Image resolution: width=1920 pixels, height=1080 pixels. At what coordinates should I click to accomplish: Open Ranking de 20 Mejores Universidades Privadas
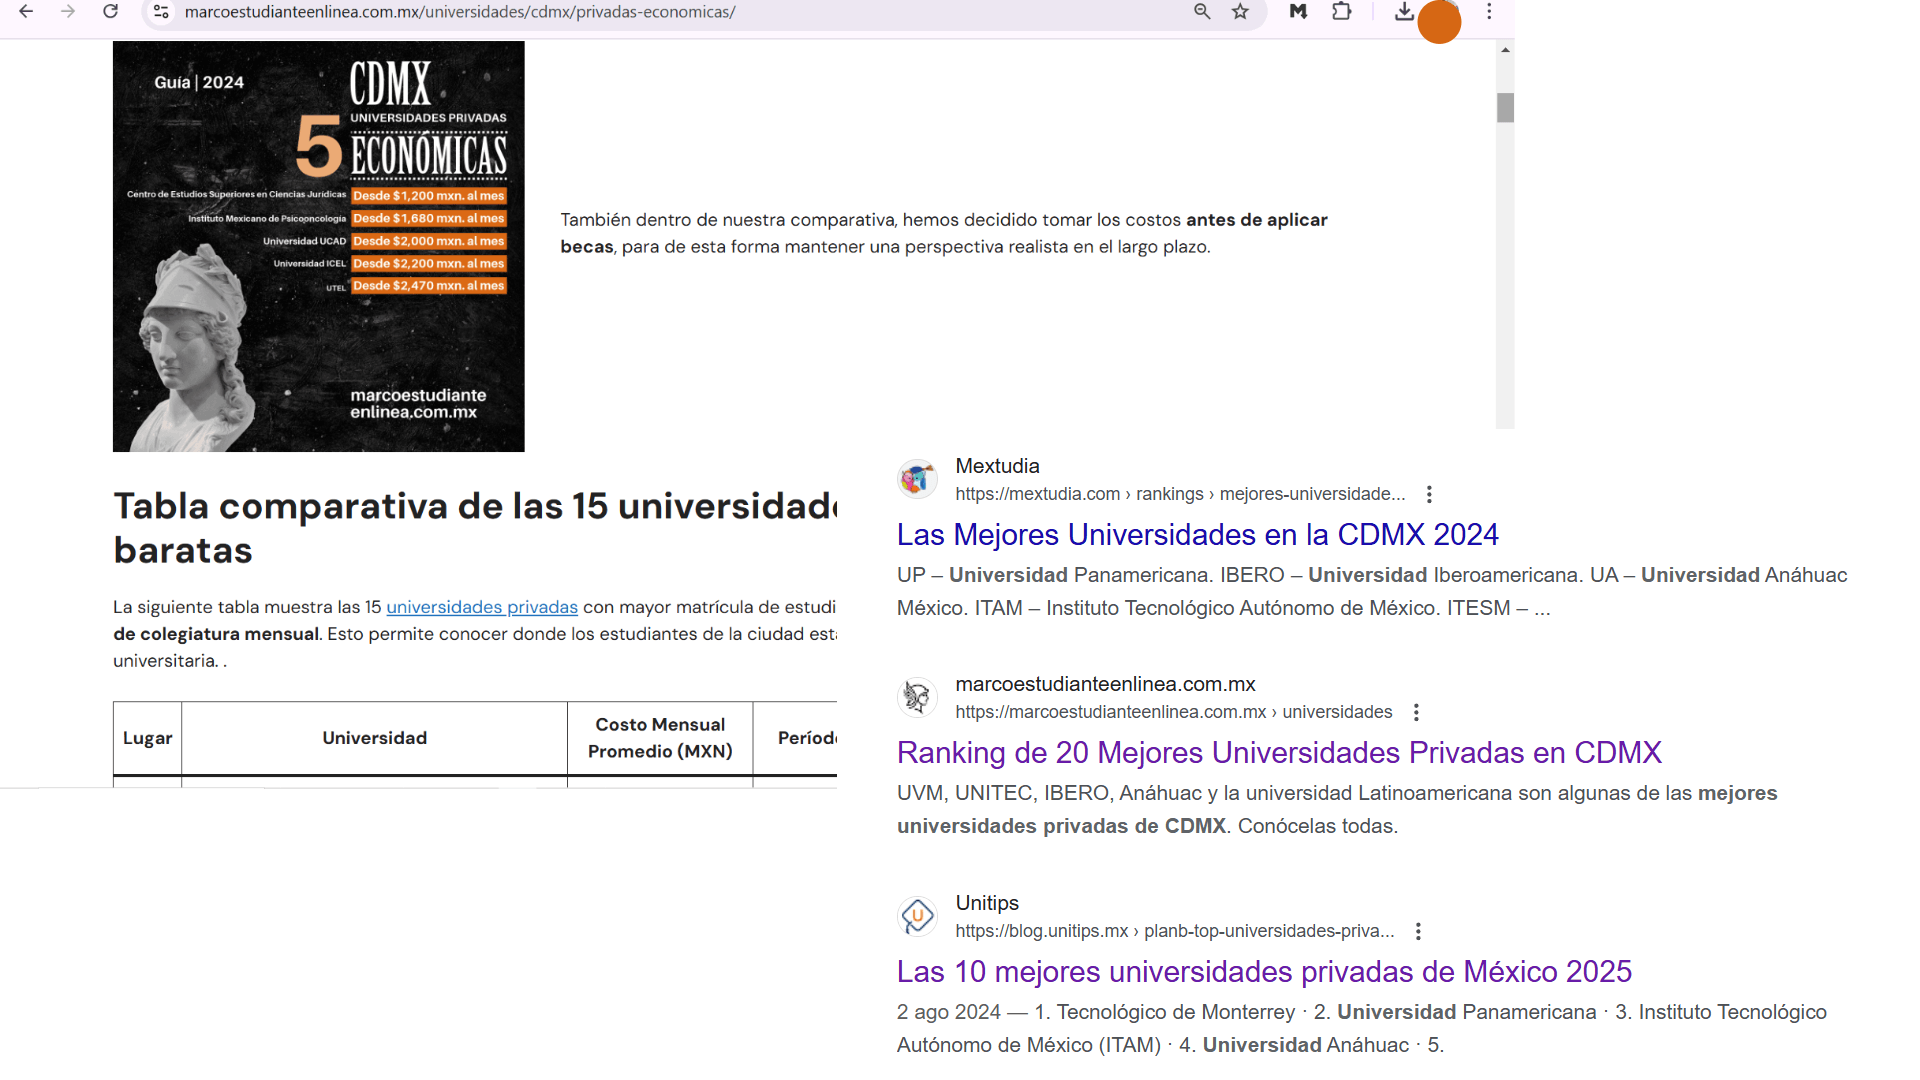[x=1279, y=753]
